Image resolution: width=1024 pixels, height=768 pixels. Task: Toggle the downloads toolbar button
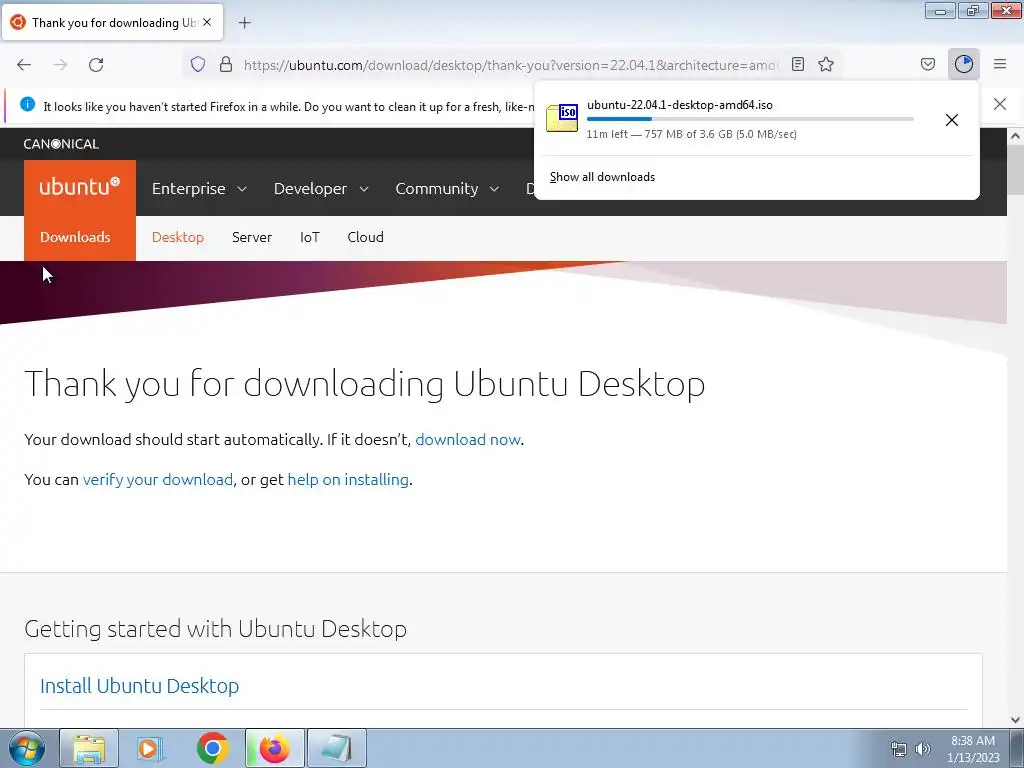(964, 64)
